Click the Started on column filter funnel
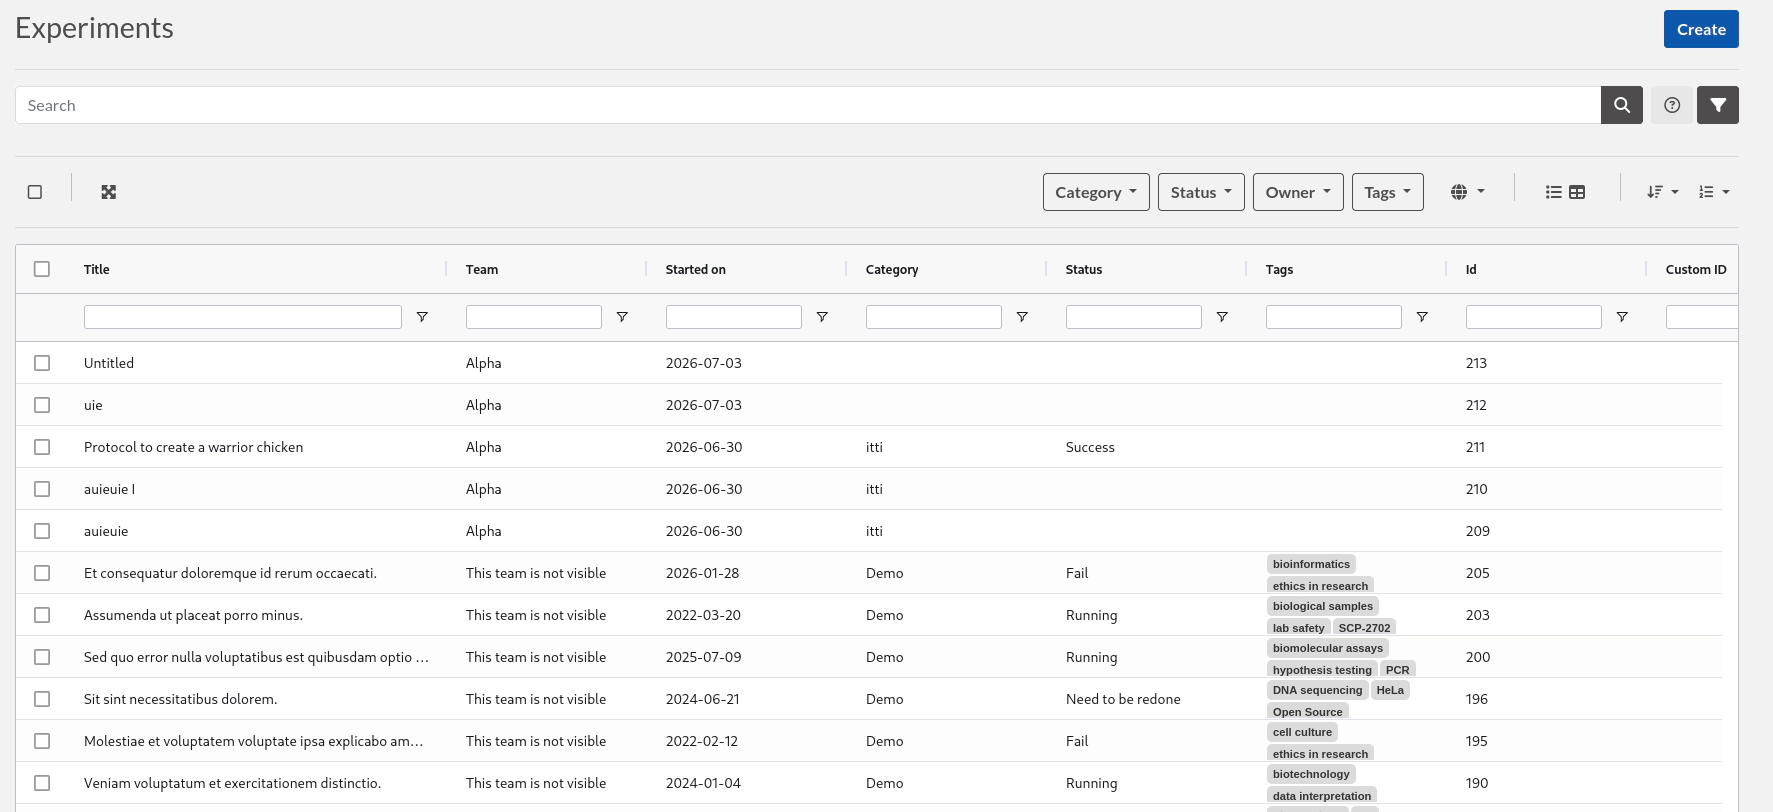This screenshot has width=1773, height=812. coord(822,317)
